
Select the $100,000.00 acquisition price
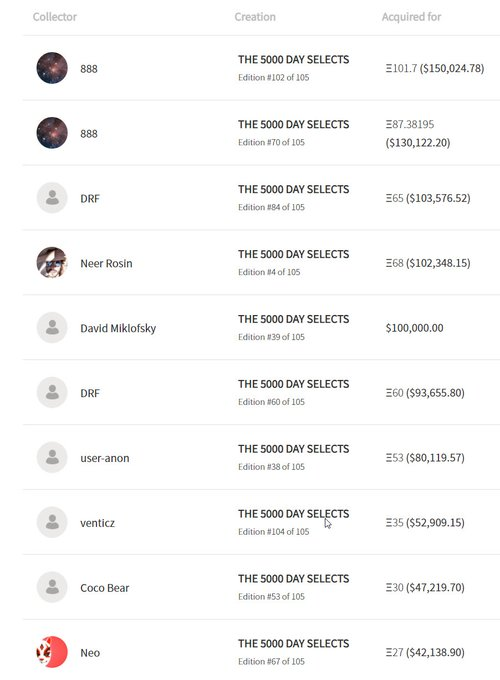tap(414, 328)
